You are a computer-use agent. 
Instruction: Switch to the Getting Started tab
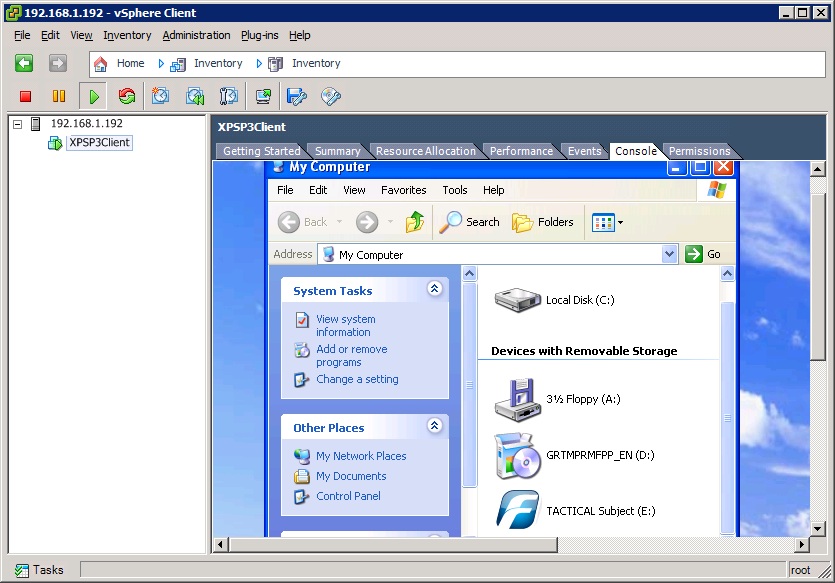(x=261, y=151)
